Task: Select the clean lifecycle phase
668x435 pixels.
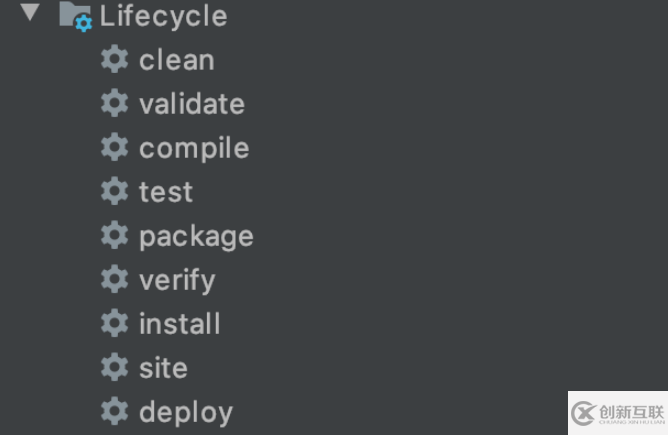Action: pyautogui.click(x=177, y=60)
